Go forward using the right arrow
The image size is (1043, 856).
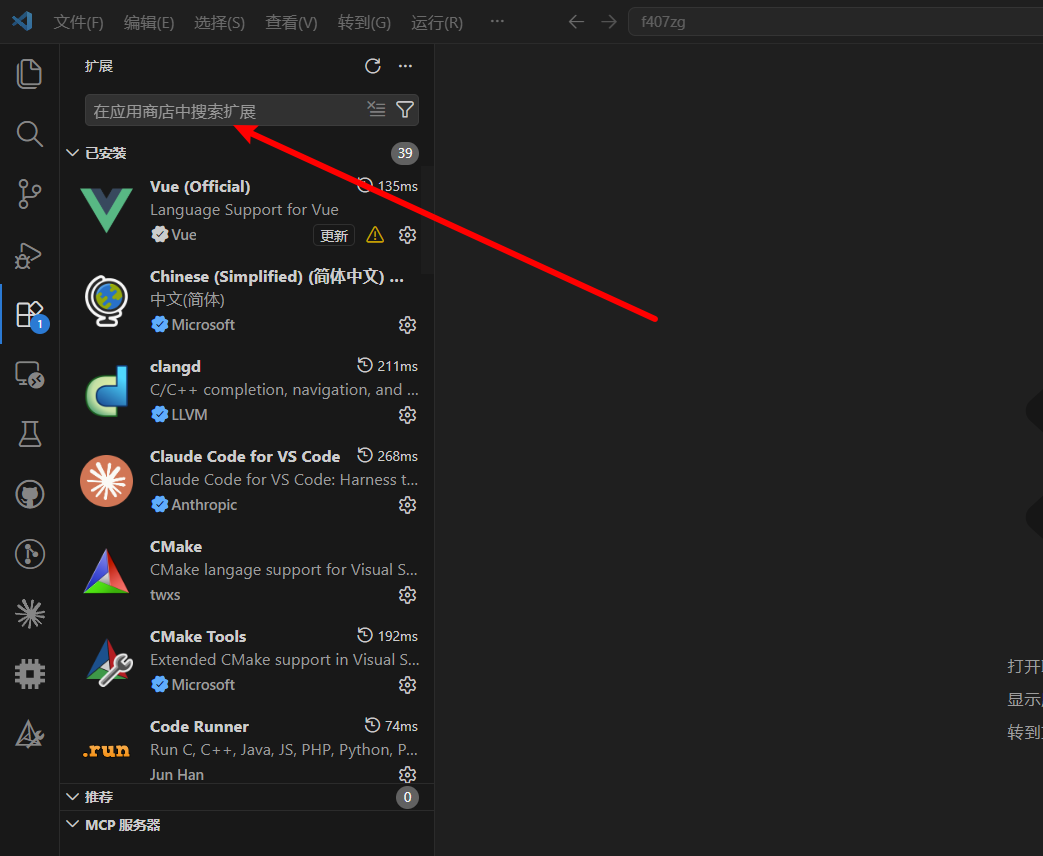[609, 22]
